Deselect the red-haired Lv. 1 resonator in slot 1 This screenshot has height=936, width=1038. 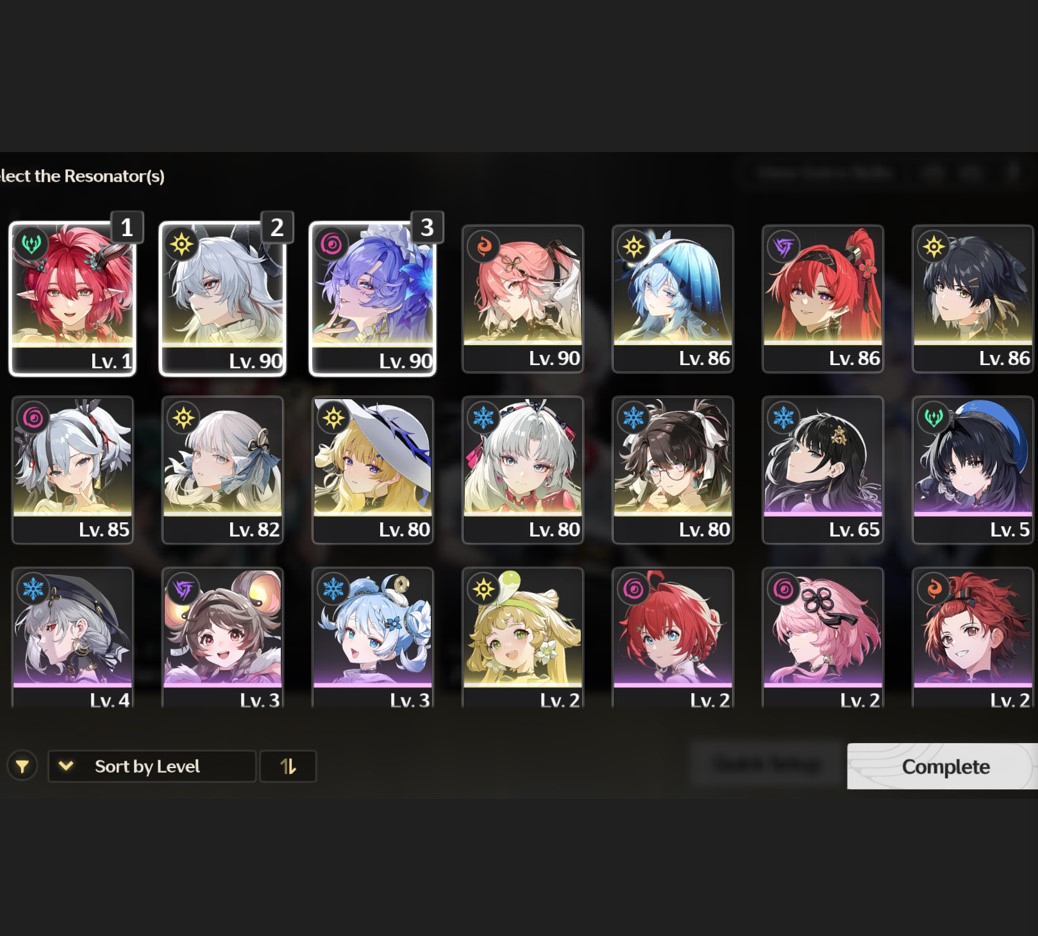[73, 299]
